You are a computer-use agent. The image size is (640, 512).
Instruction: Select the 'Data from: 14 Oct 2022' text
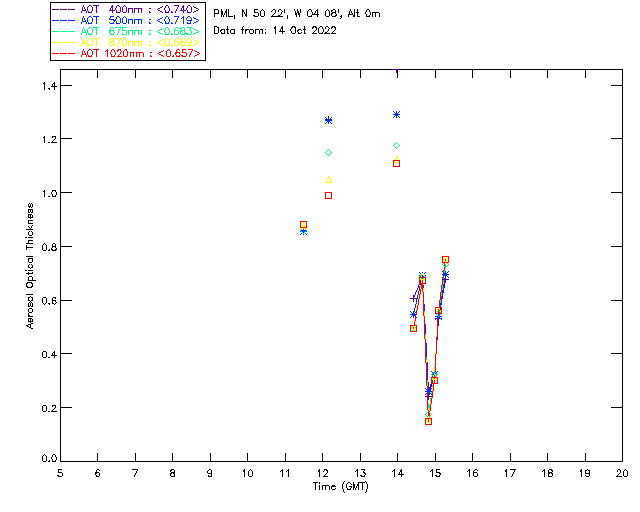pos(275,31)
